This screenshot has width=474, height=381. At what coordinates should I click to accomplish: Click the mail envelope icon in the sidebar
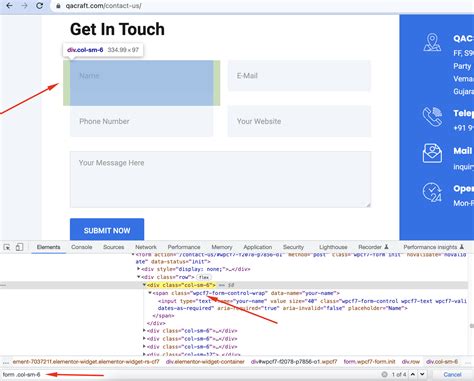432,153
